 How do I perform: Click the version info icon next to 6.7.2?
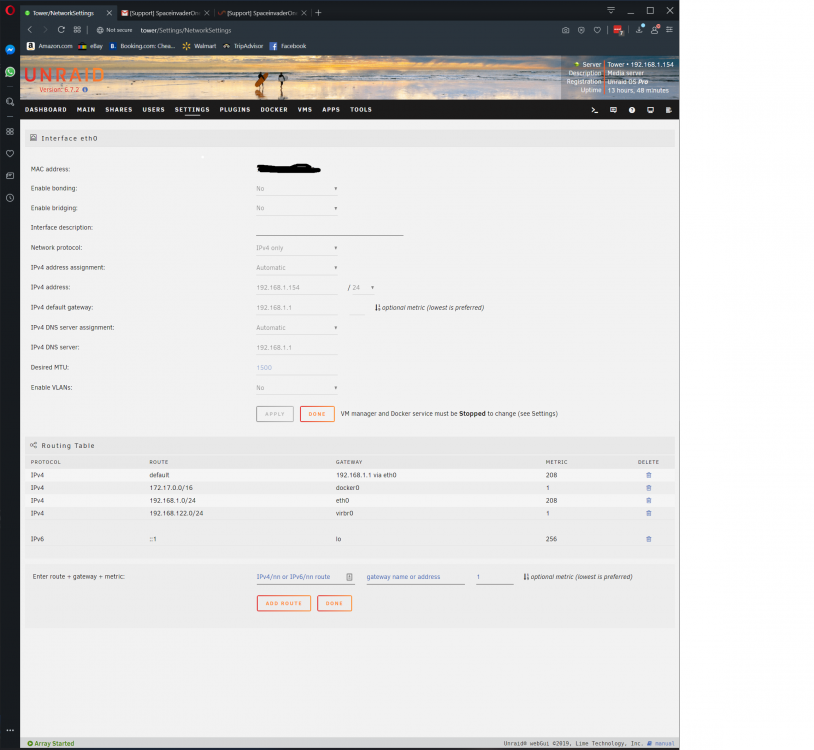tap(85, 90)
